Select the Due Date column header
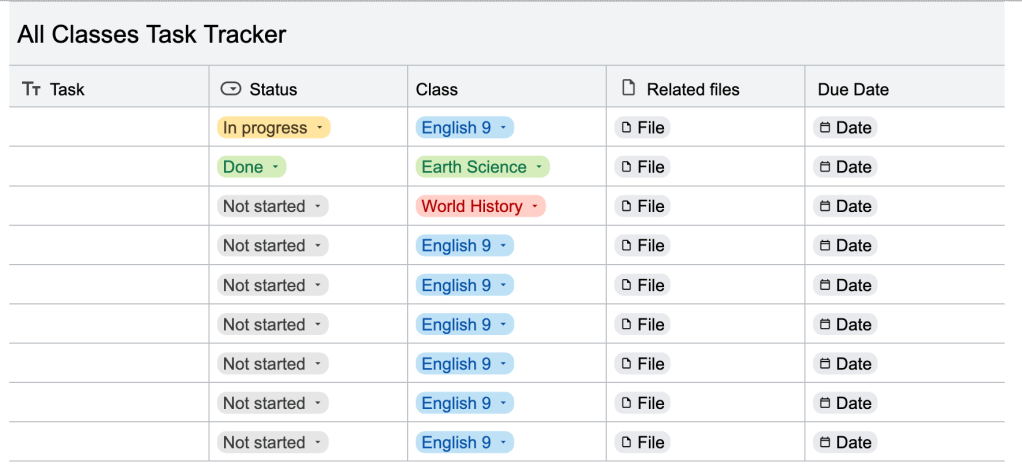 853,90
